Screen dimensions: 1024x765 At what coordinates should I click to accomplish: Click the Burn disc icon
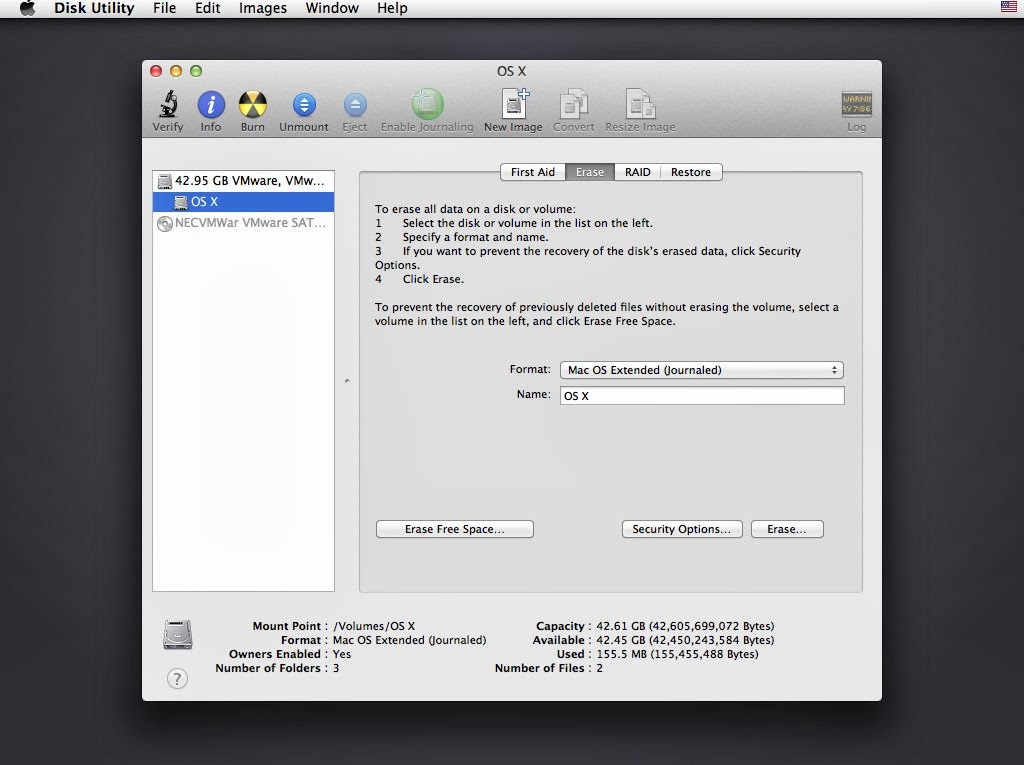[x=253, y=105]
